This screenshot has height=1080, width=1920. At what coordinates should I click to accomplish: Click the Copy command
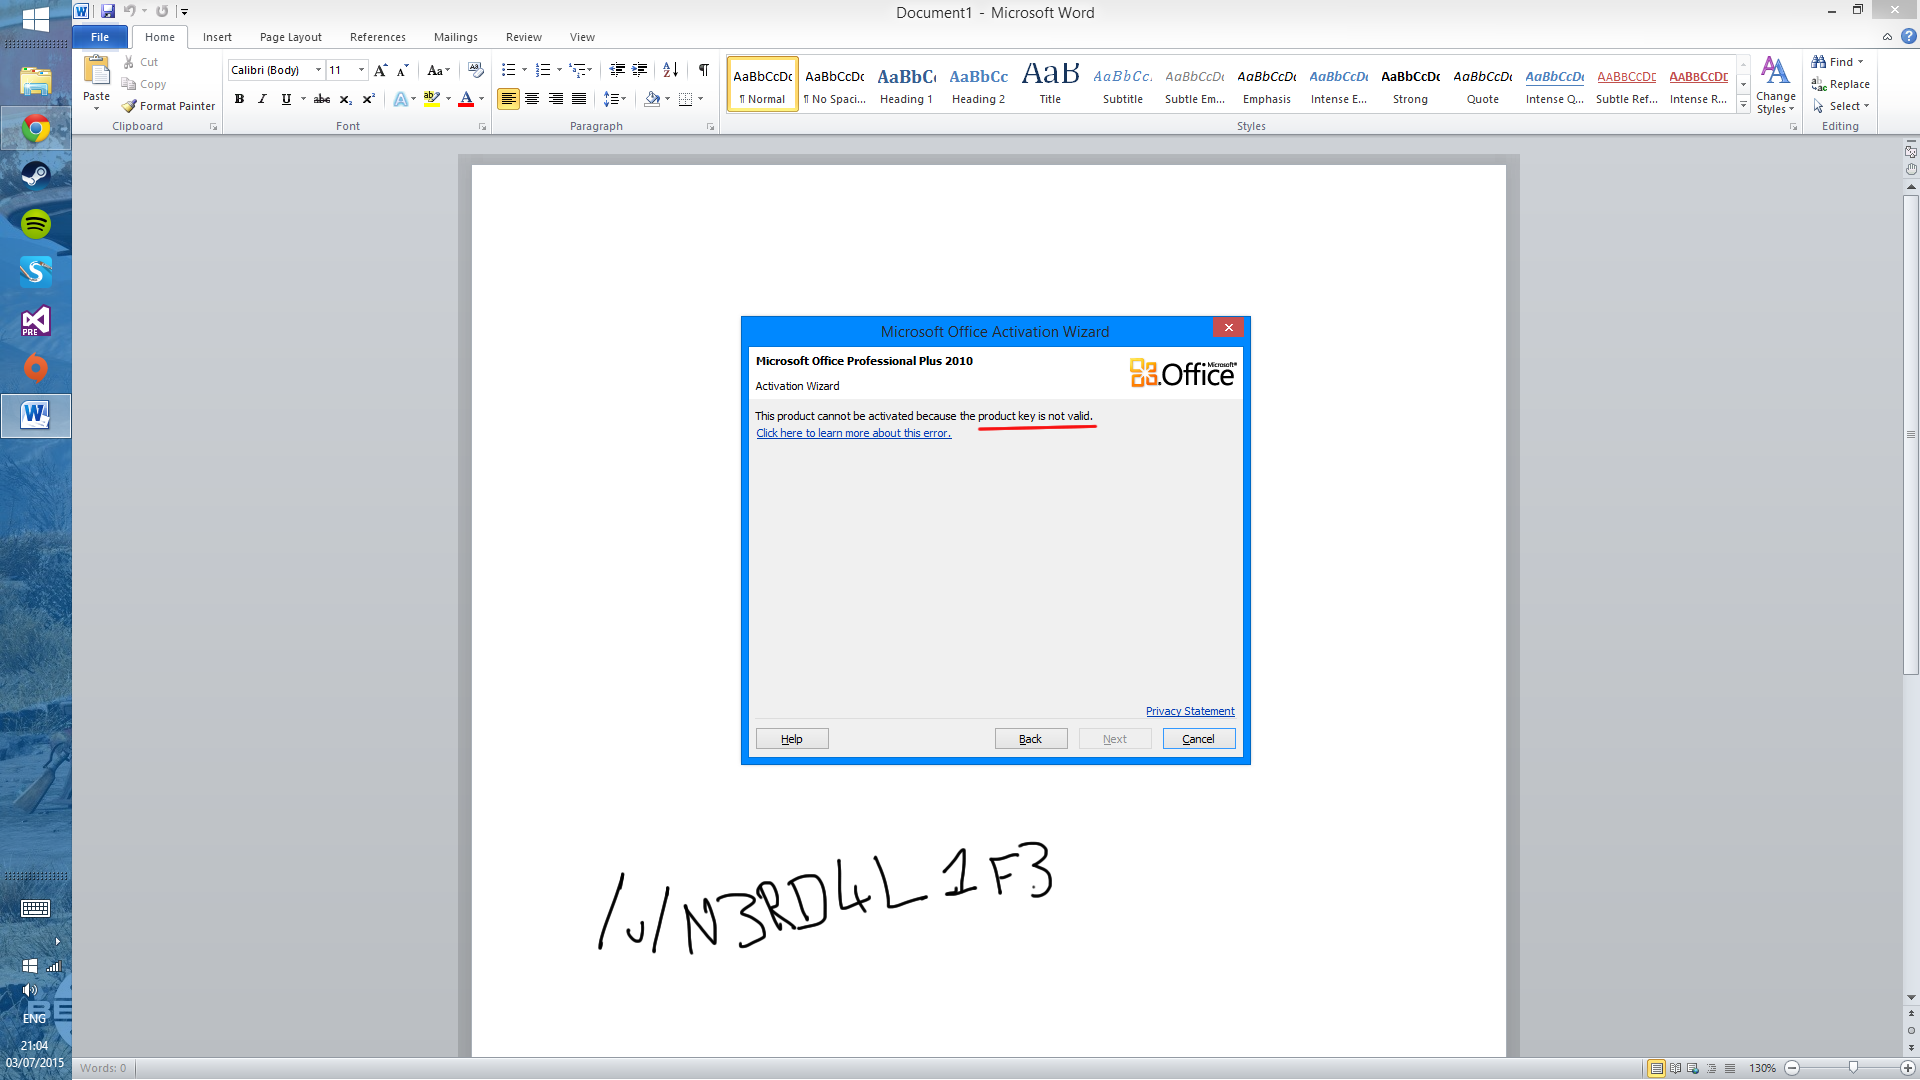144,84
